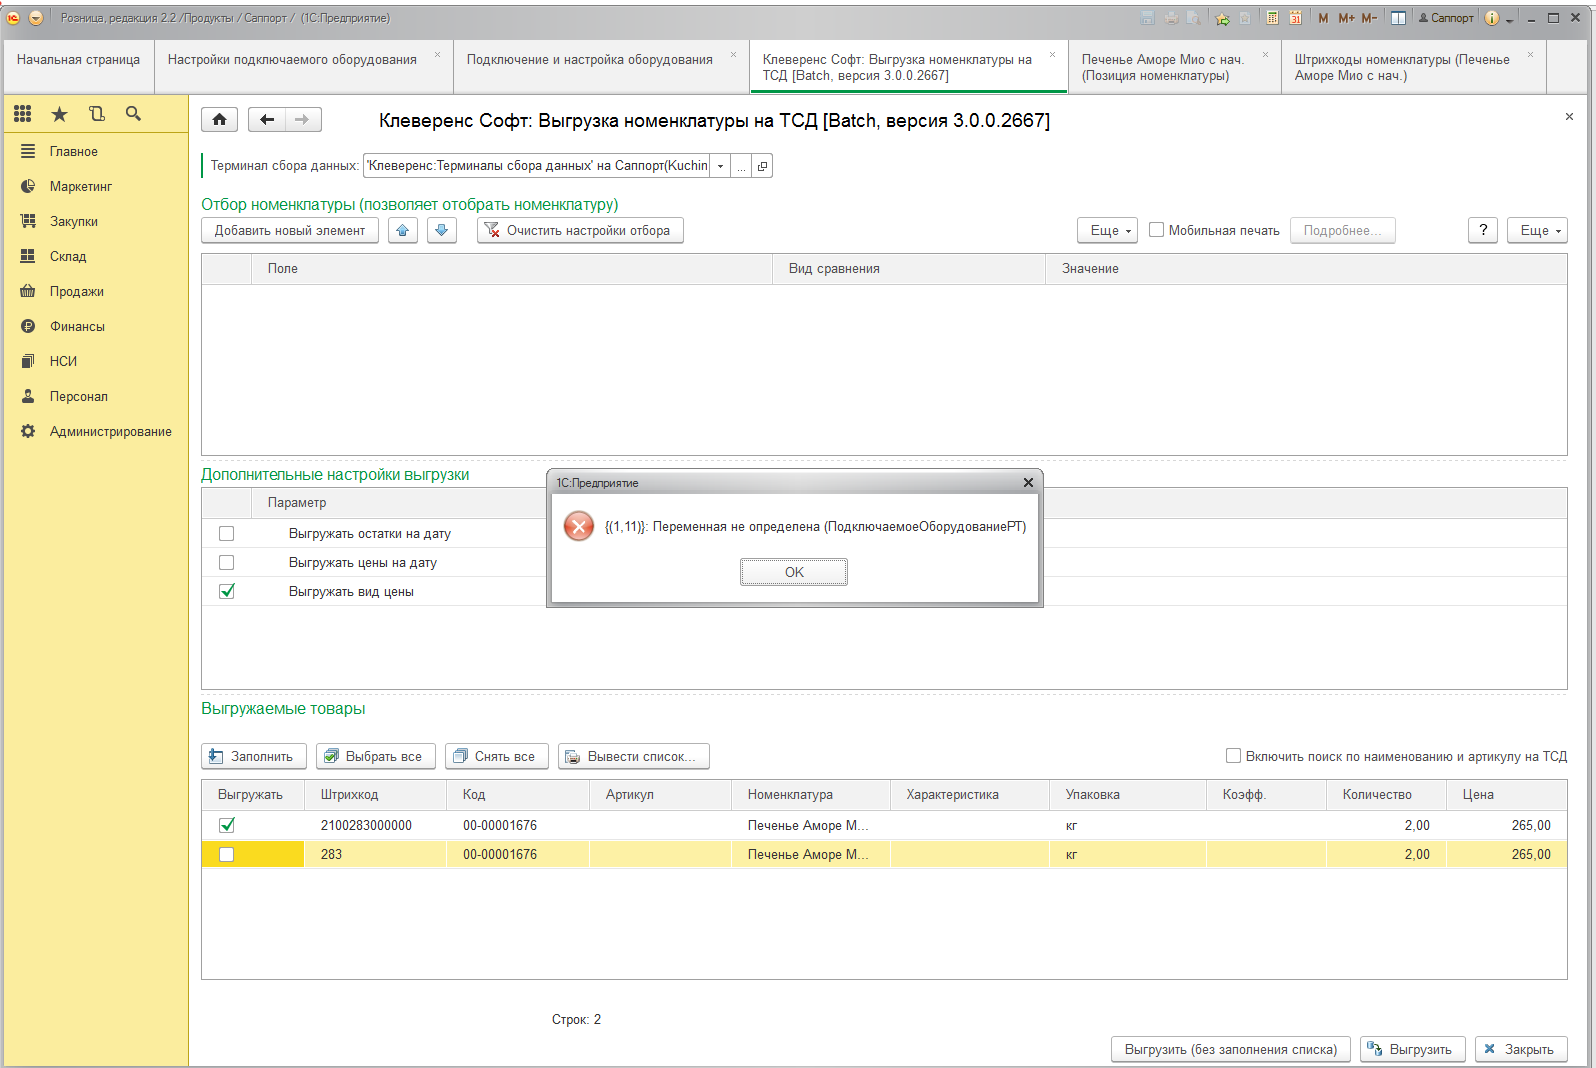Open the history icon in left panel
Screen dimensions: 1596x1068
pos(96,114)
